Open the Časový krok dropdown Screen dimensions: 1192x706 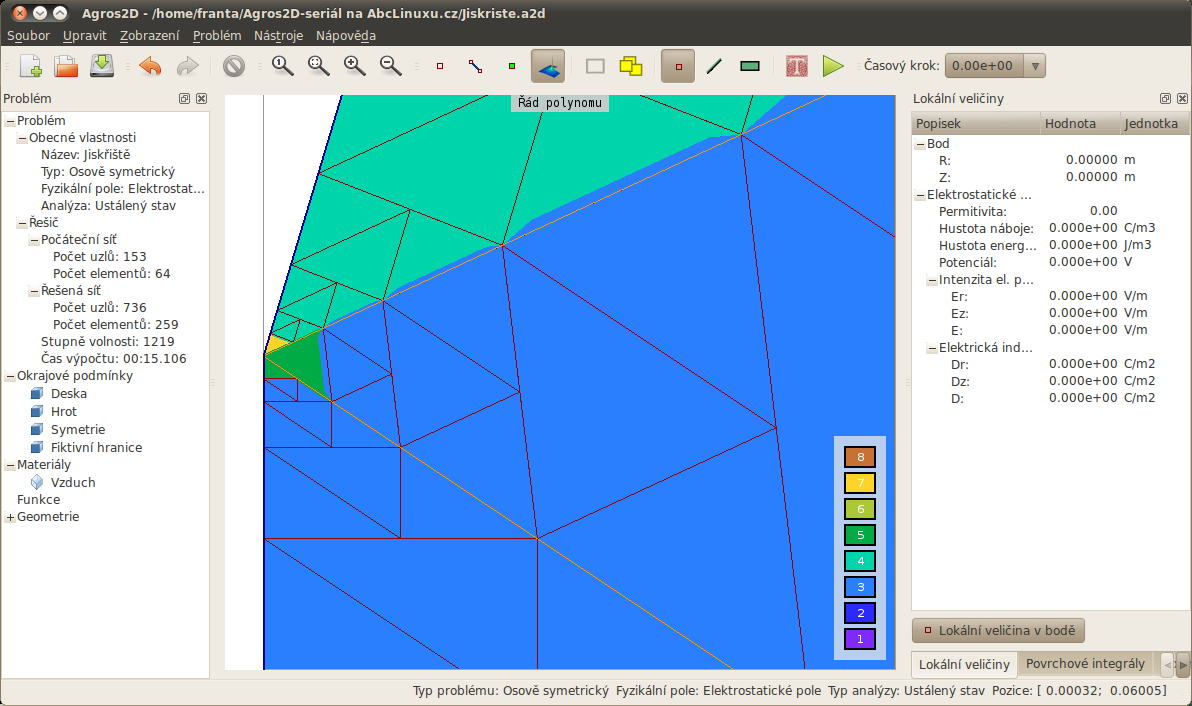[x=995, y=65]
